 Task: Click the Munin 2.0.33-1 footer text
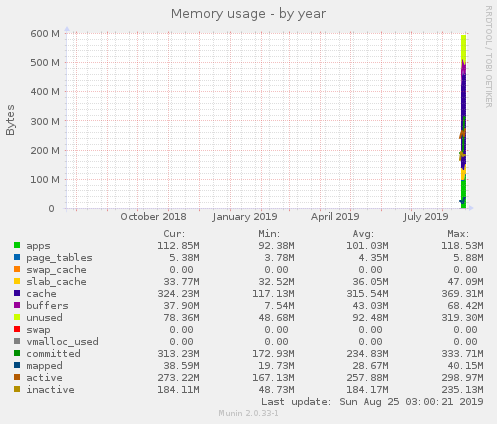[248, 413]
